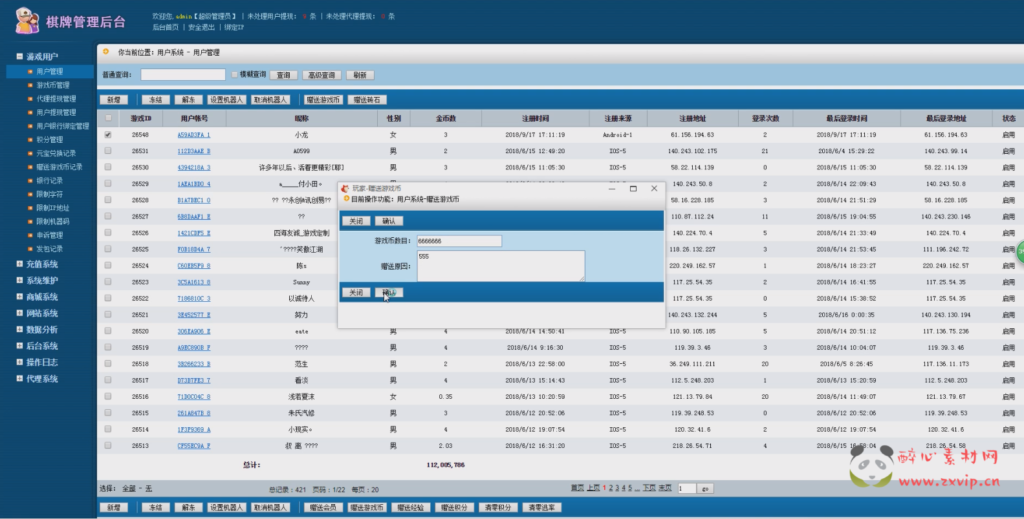Click the 高级查询 advanced search button
1024x519 pixels.
[320, 75]
